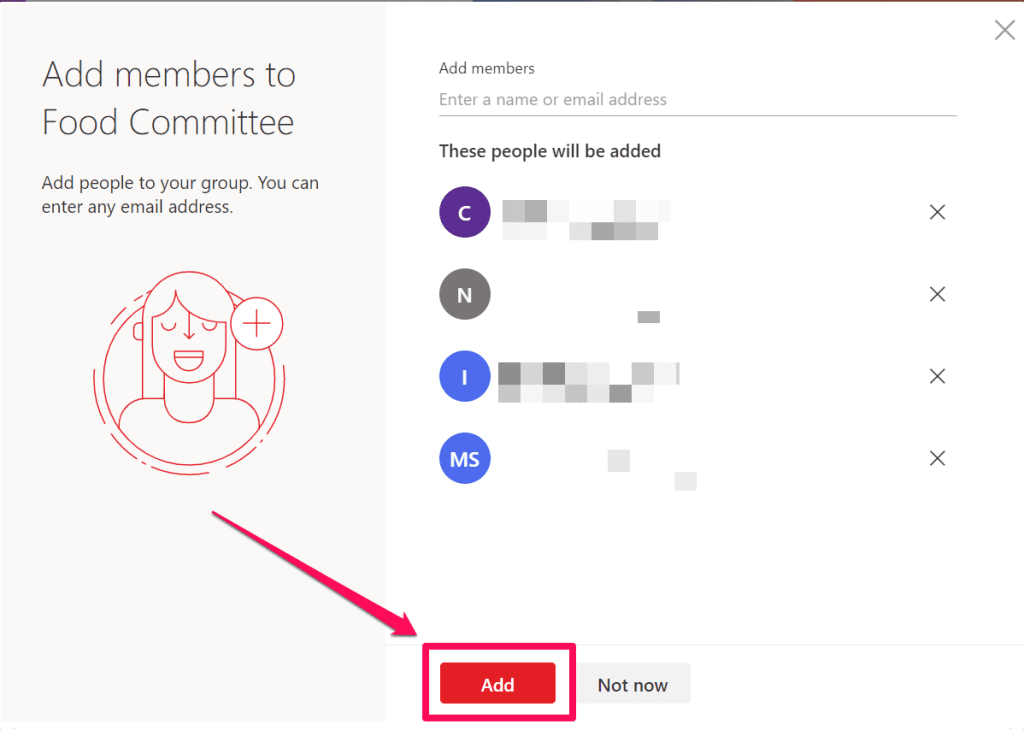Remove member N from the list

click(937, 294)
